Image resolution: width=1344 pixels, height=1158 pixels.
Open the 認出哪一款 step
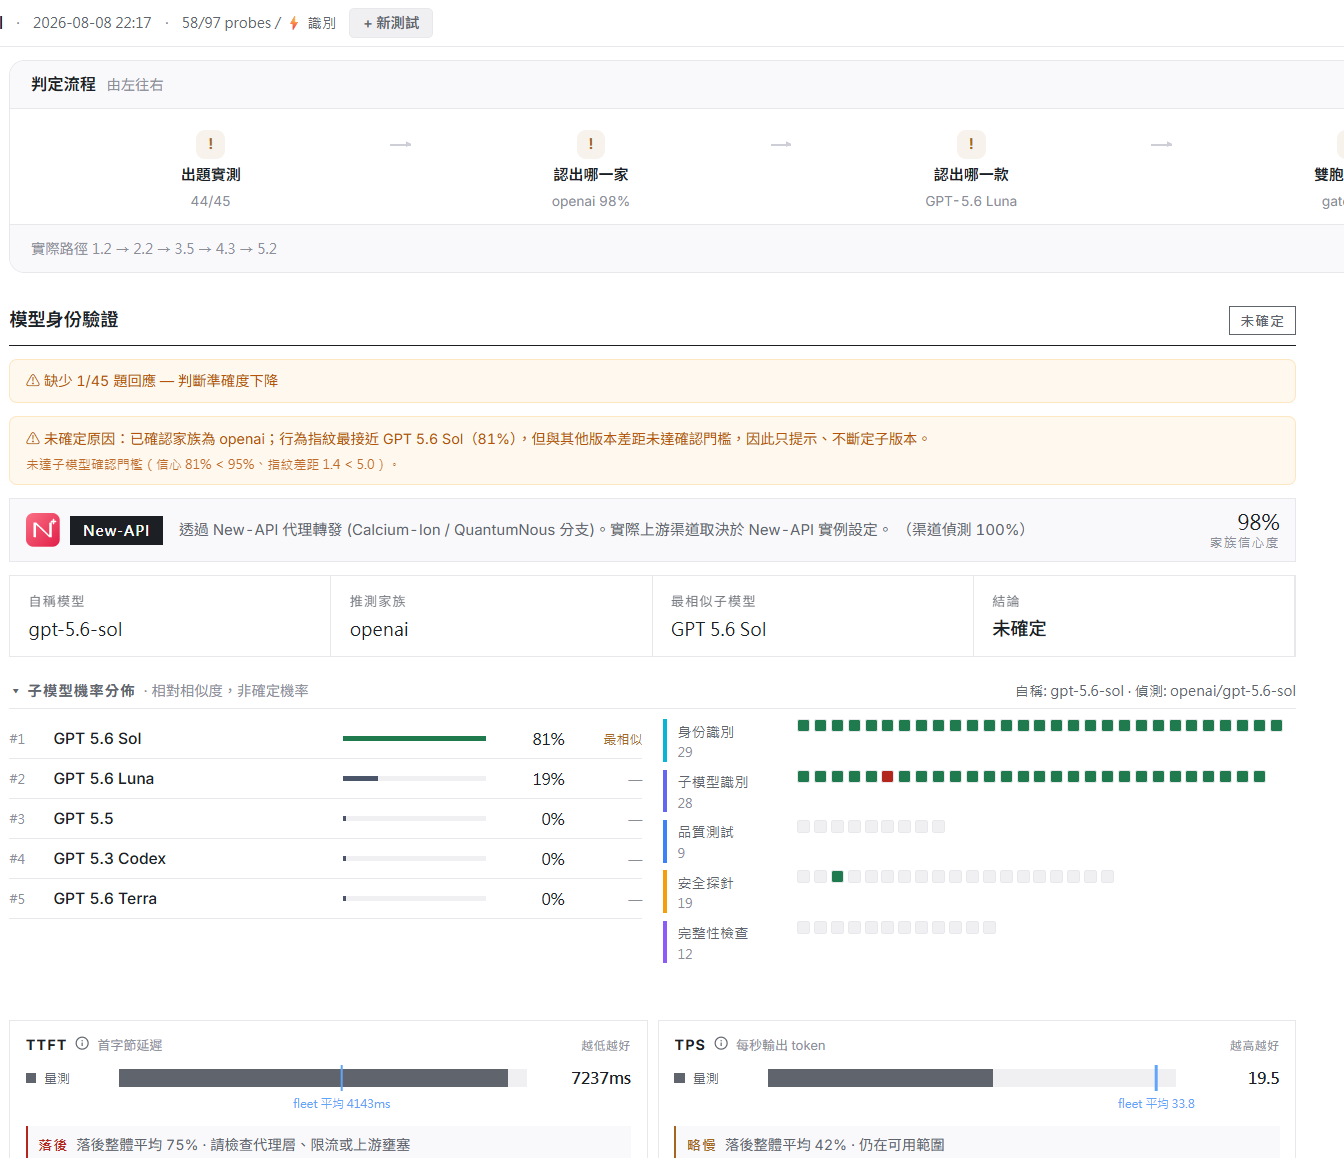coord(971,174)
